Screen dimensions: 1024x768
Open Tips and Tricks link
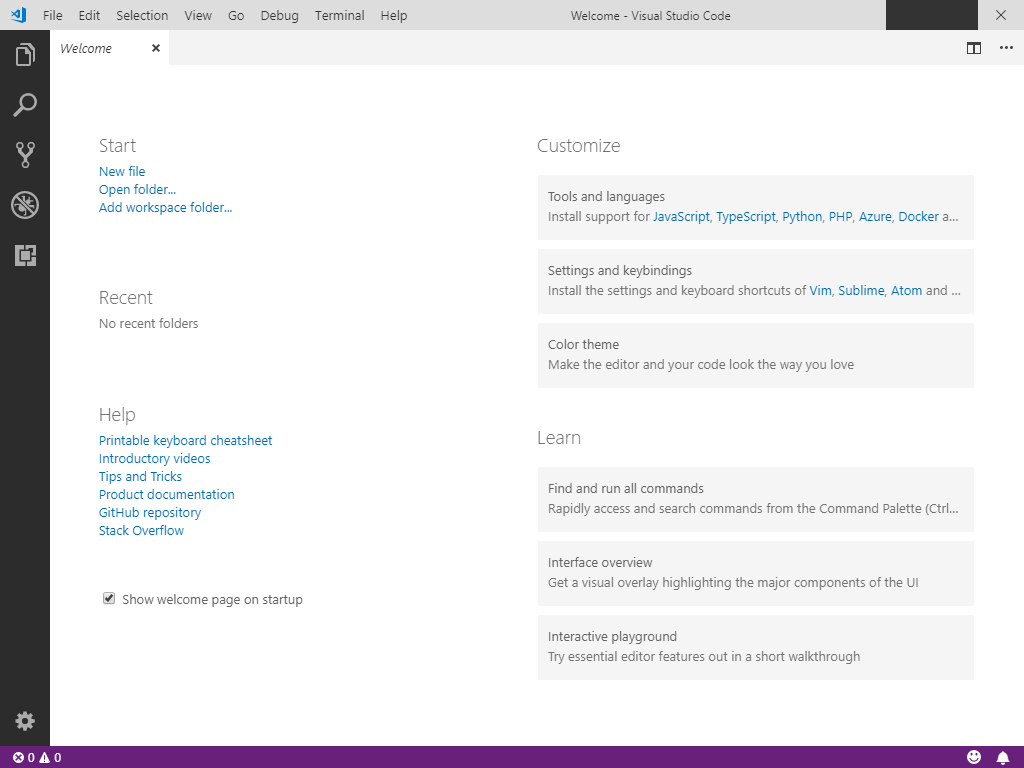point(140,477)
